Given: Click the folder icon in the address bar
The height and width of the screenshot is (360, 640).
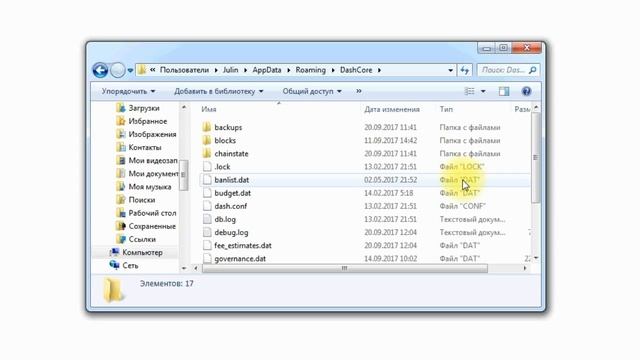Looking at the screenshot, I should click(142, 70).
